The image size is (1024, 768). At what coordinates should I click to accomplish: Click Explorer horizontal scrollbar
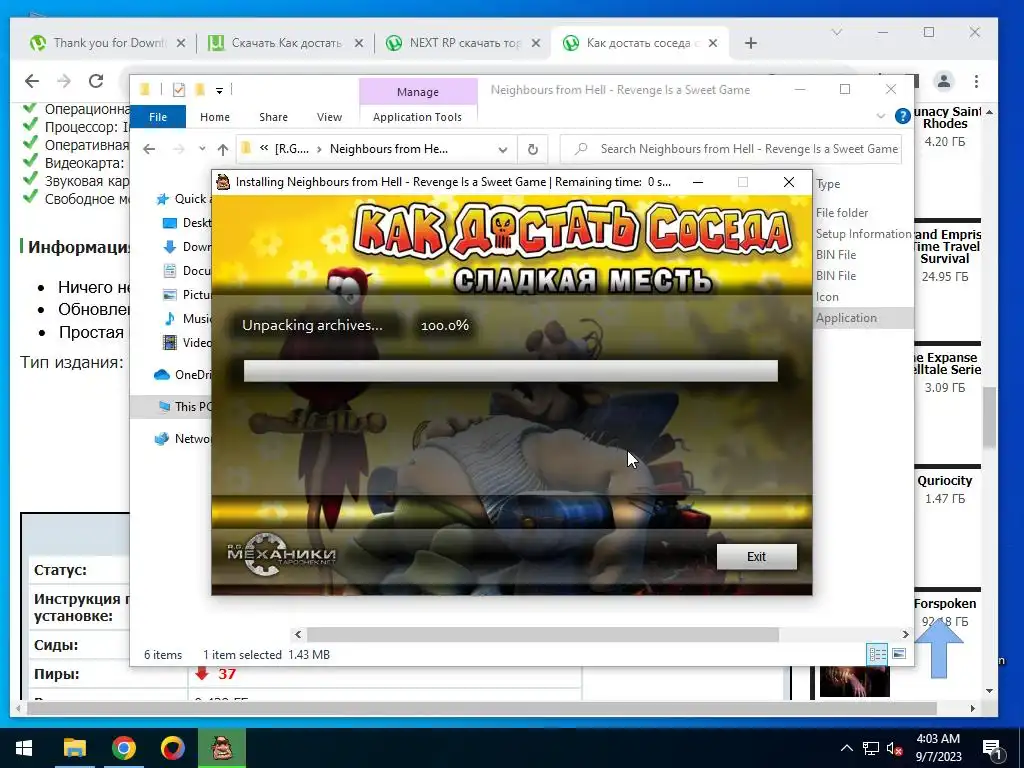[542, 634]
